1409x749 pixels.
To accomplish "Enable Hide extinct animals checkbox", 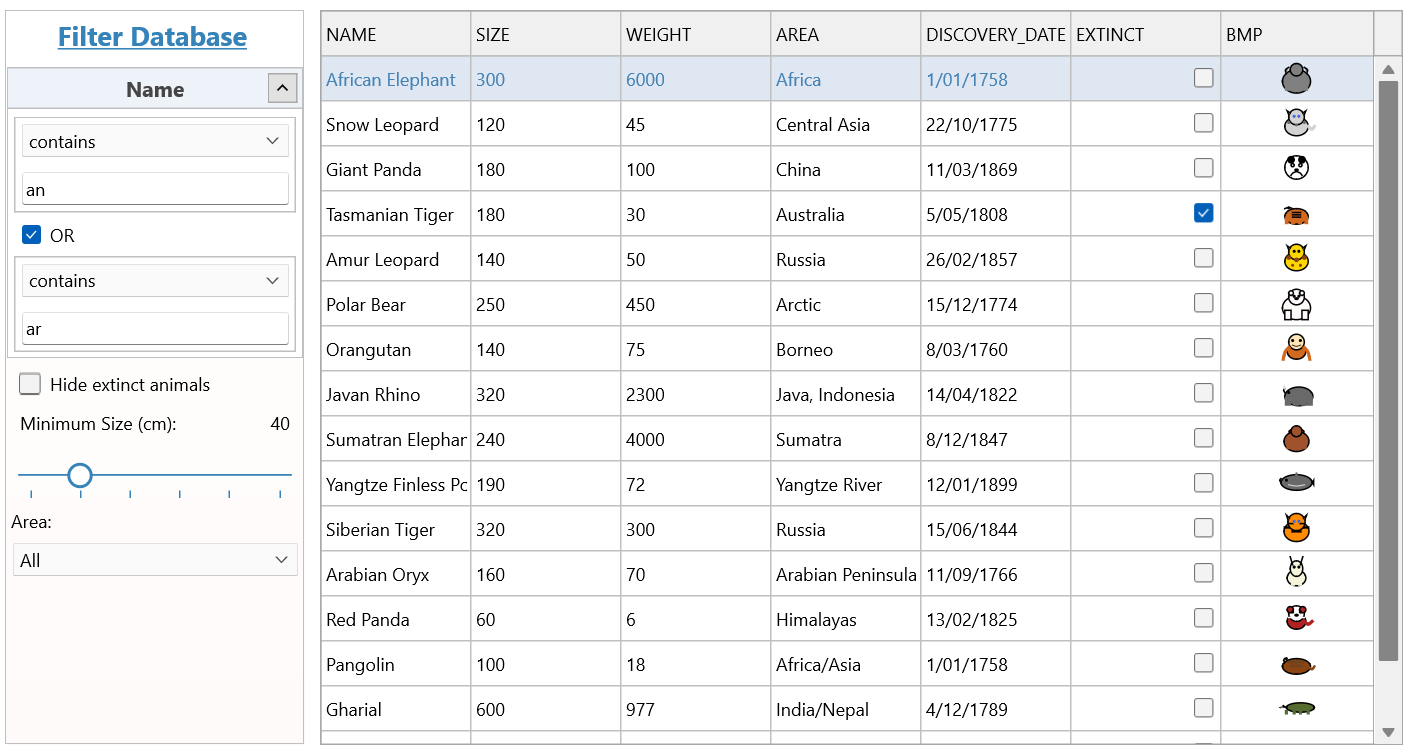I will [x=31, y=384].
